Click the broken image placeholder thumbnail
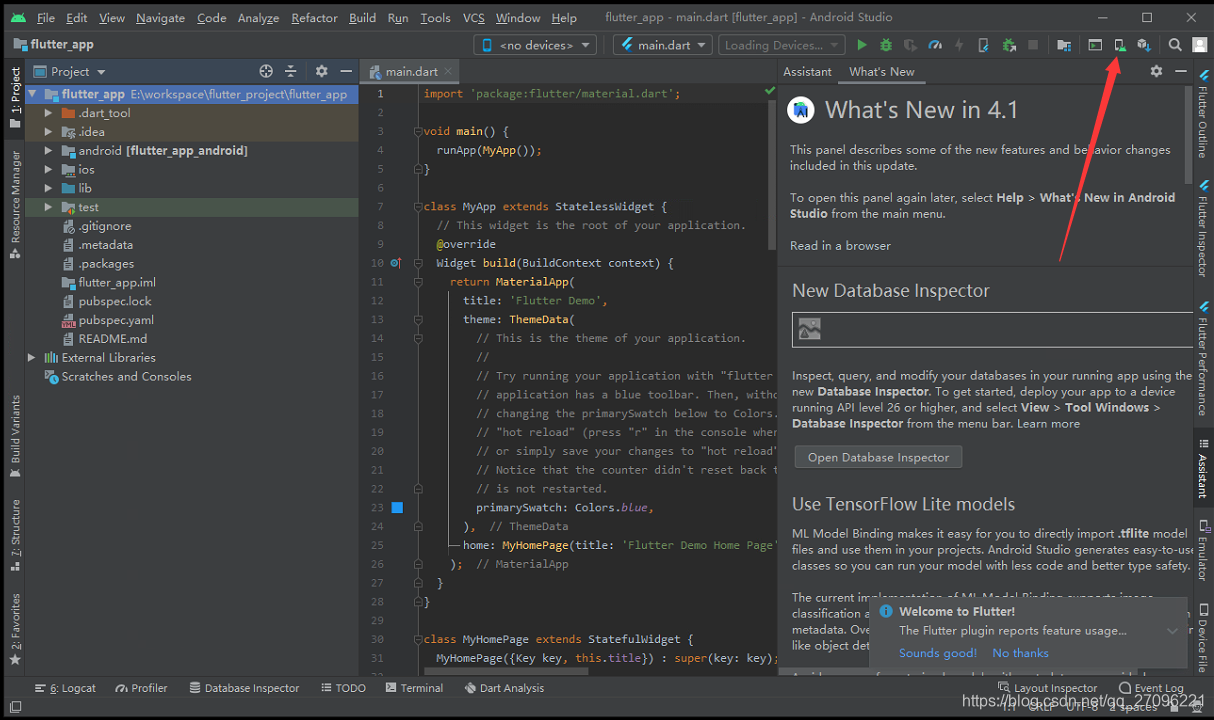 [x=810, y=329]
